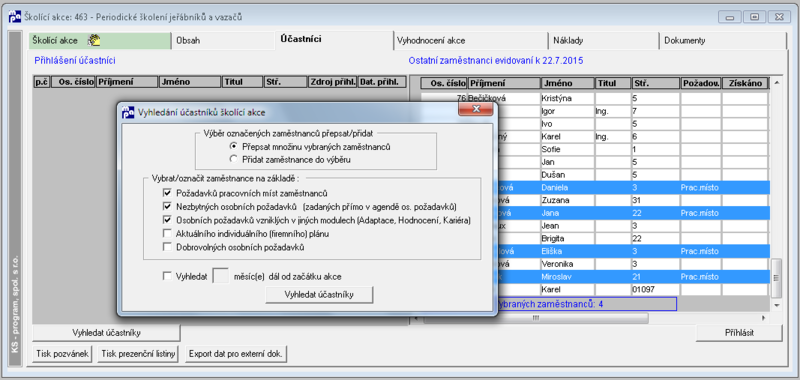
Task: Click Export dat pro externí dok. button
Action: click(235, 353)
